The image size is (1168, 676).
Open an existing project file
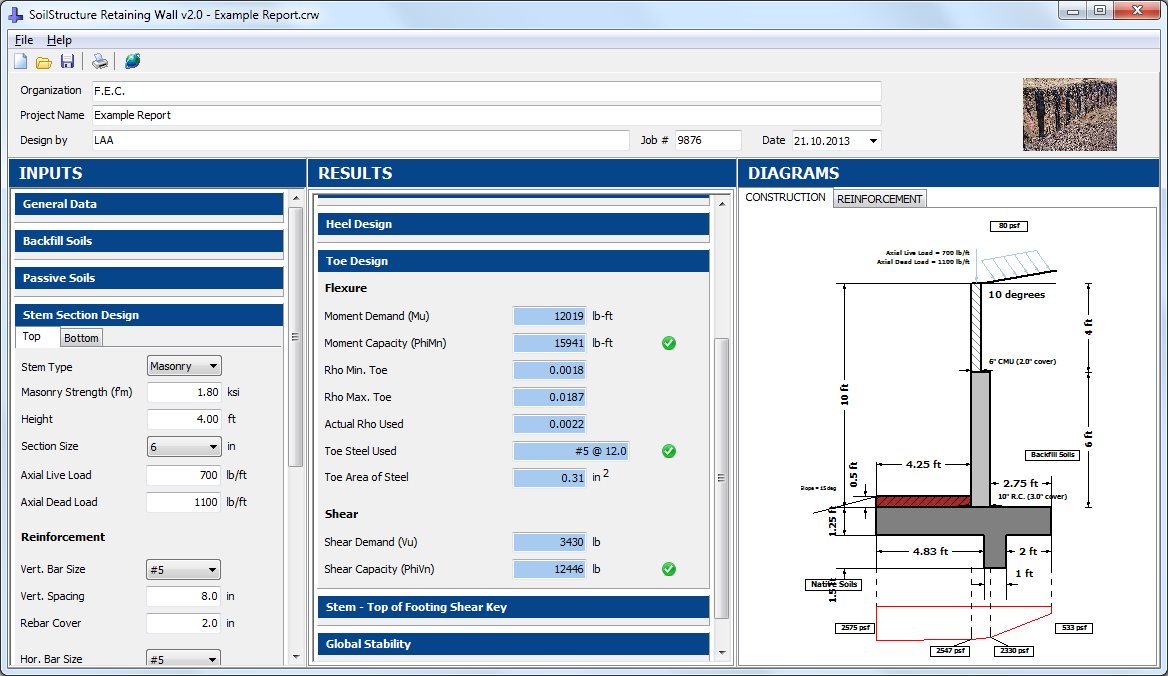43,60
